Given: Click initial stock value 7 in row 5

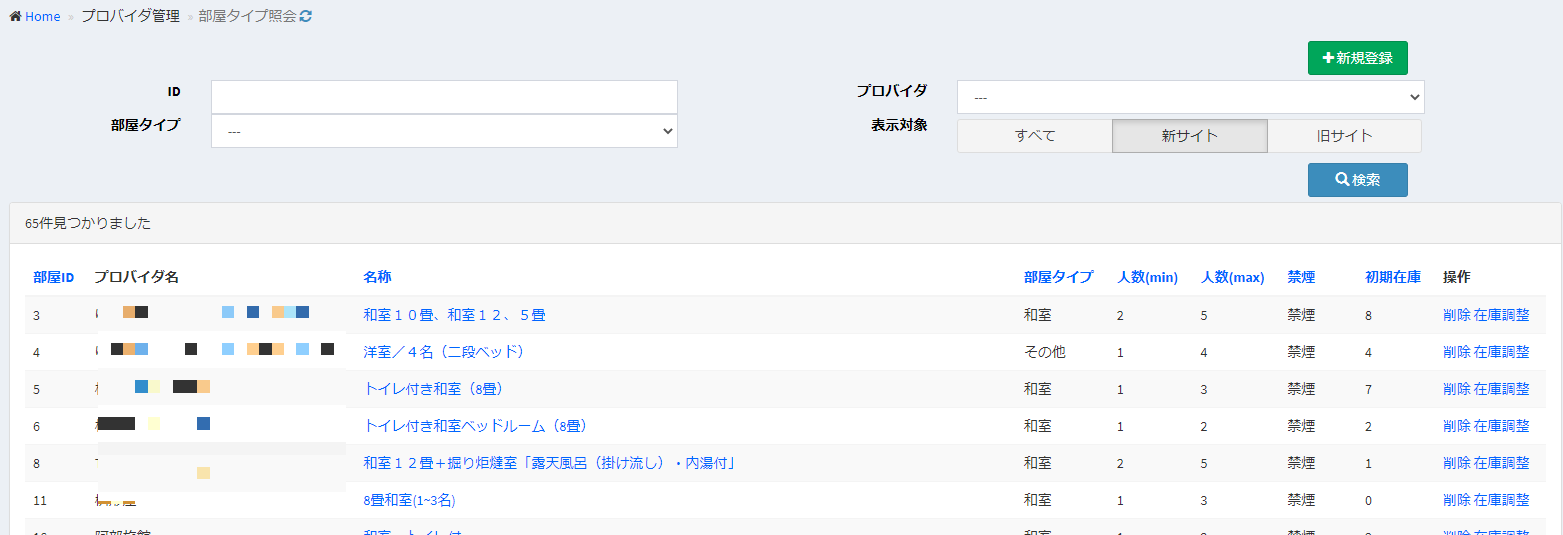Looking at the screenshot, I should tap(1368, 389).
